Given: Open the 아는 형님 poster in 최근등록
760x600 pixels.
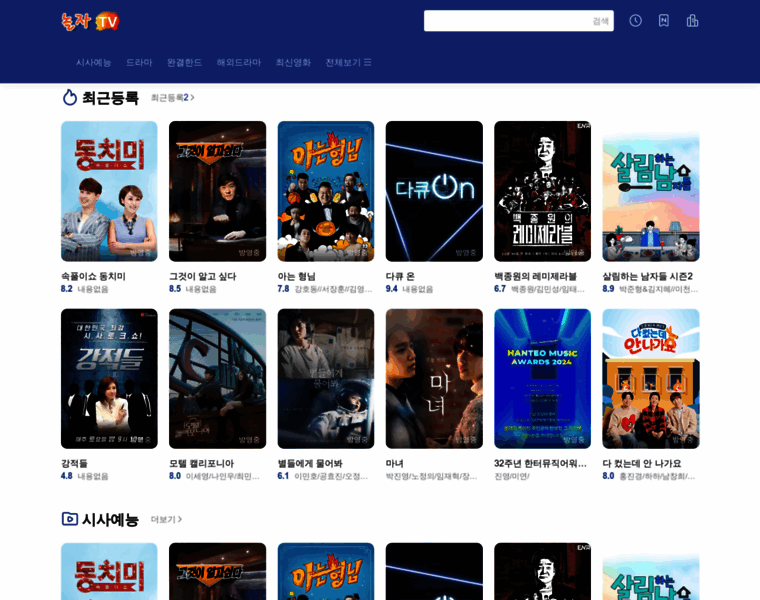Looking at the screenshot, I should pyautogui.click(x=326, y=191).
